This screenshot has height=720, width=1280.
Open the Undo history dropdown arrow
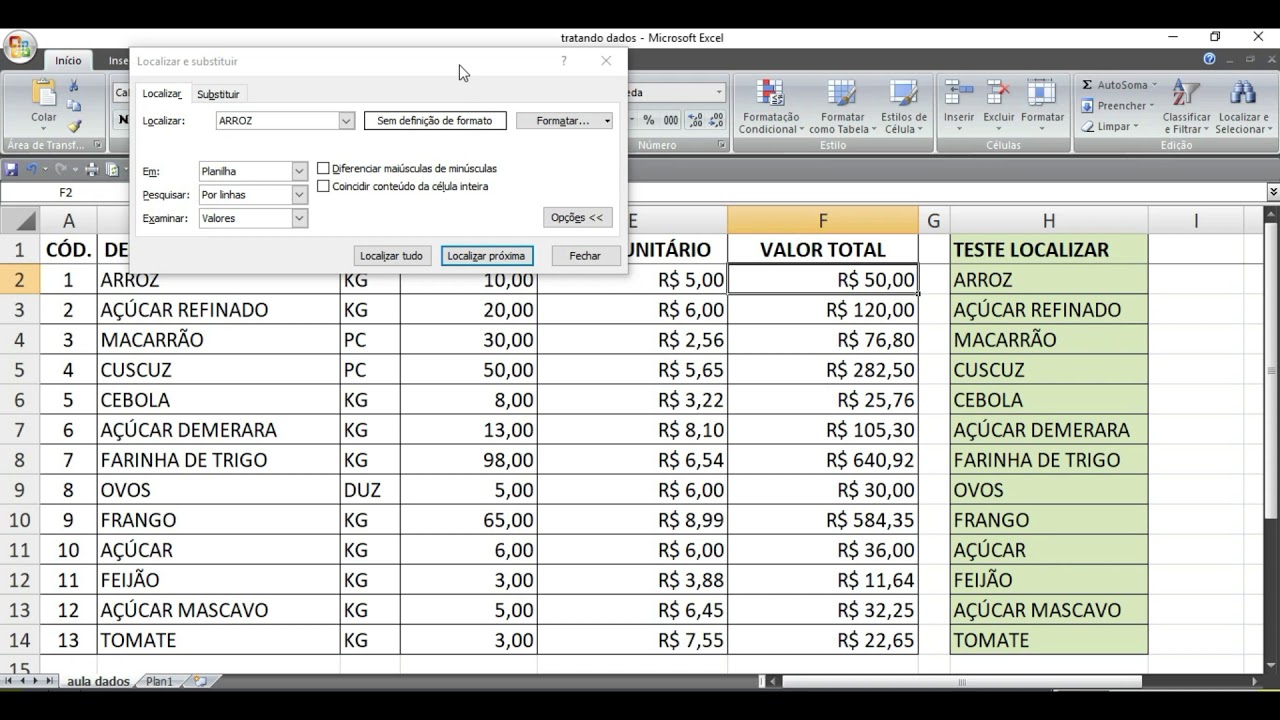pyautogui.click(x=45, y=169)
